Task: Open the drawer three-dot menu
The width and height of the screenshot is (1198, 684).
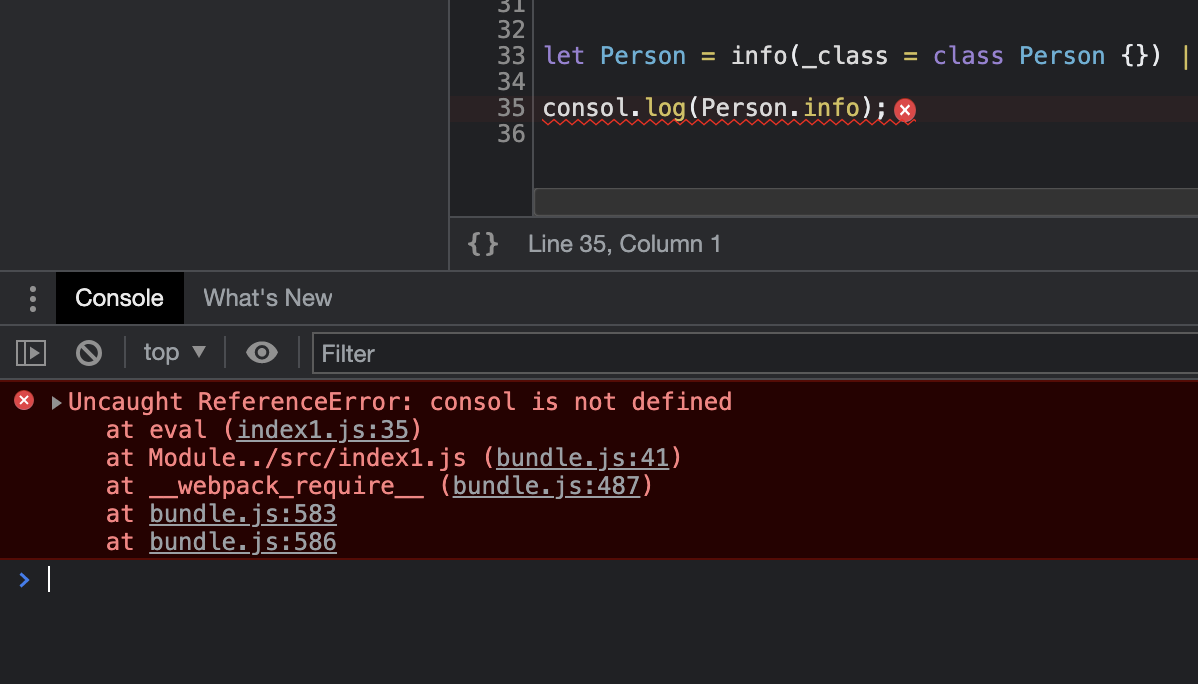Action: 32,299
